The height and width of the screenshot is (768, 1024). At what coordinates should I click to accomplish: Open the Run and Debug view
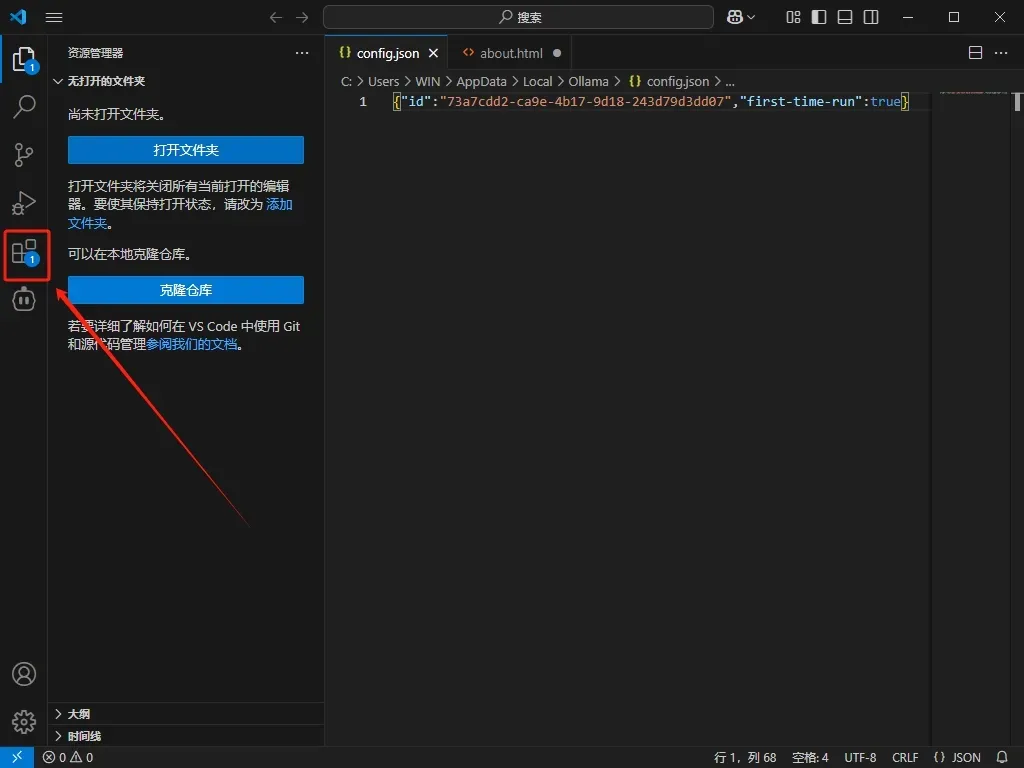(24, 203)
